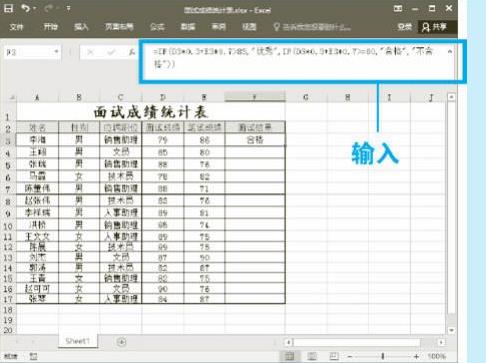
Task: Click the Undo arrow icon
Action: point(25,8)
